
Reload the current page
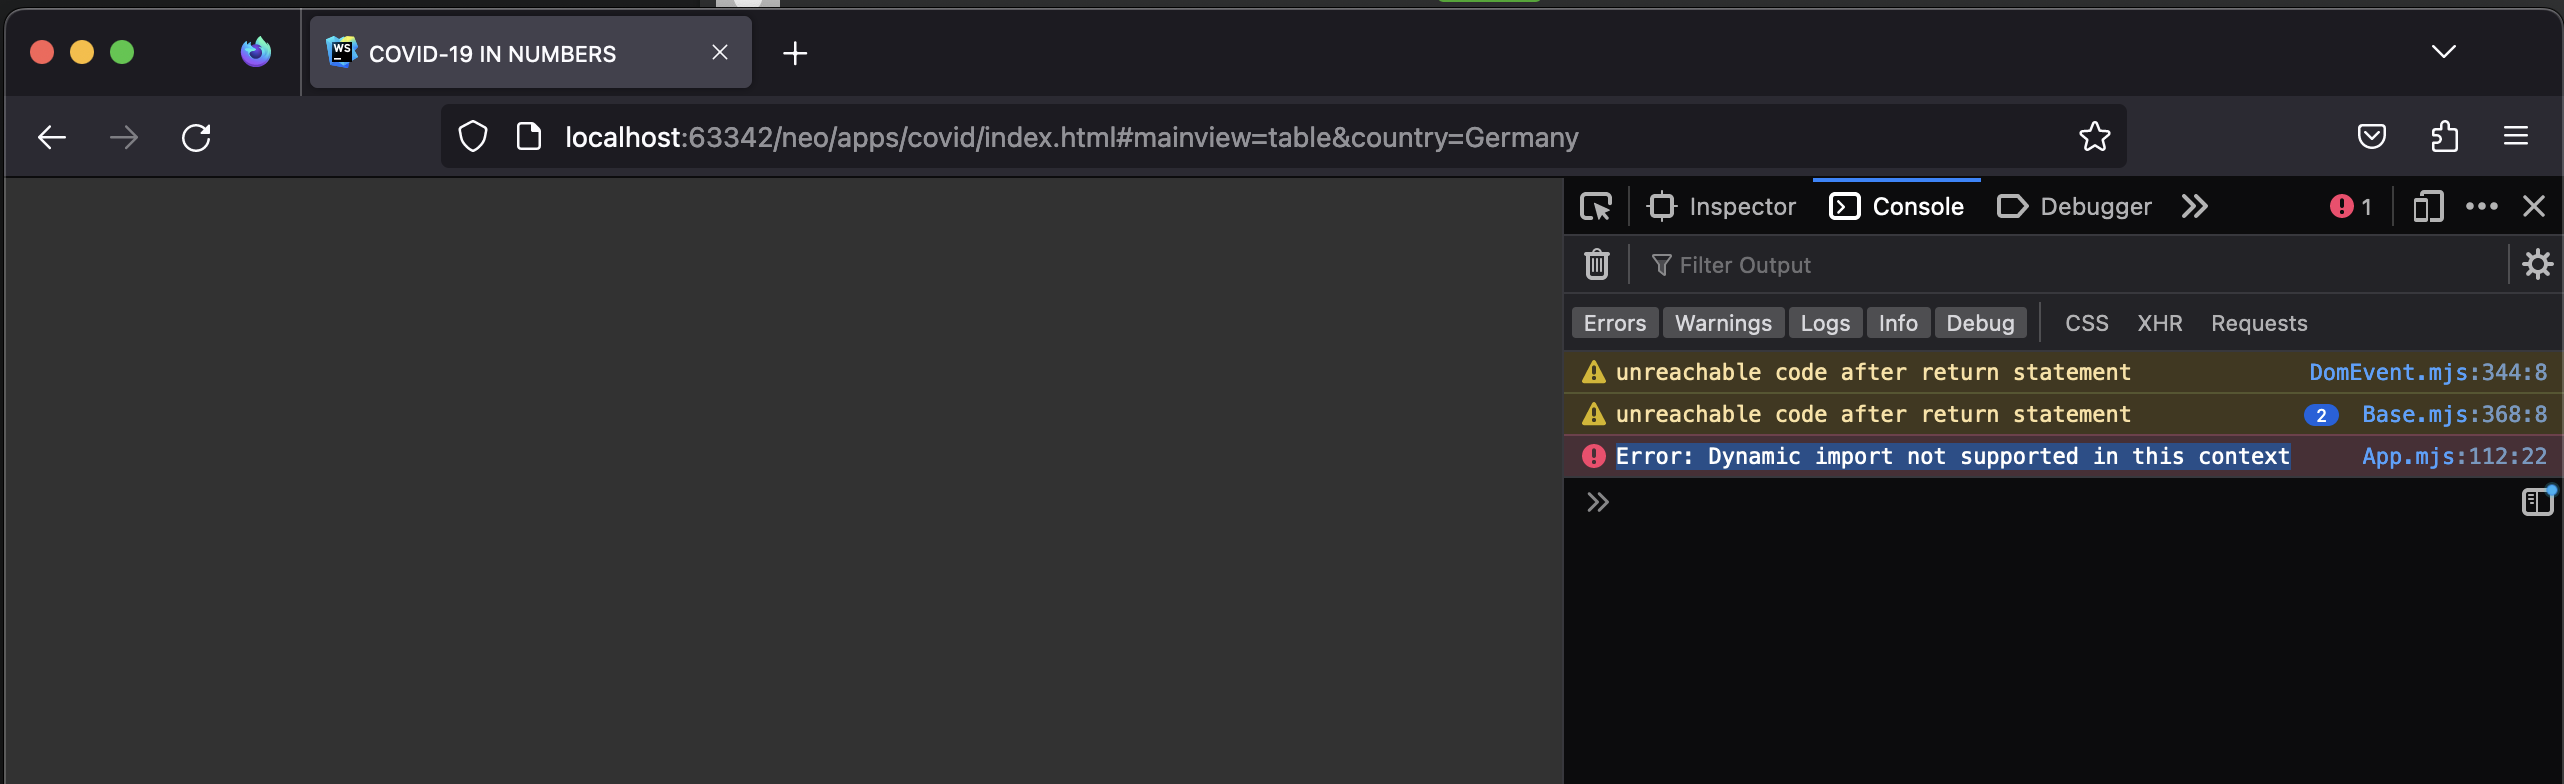[x=196, y=137]
